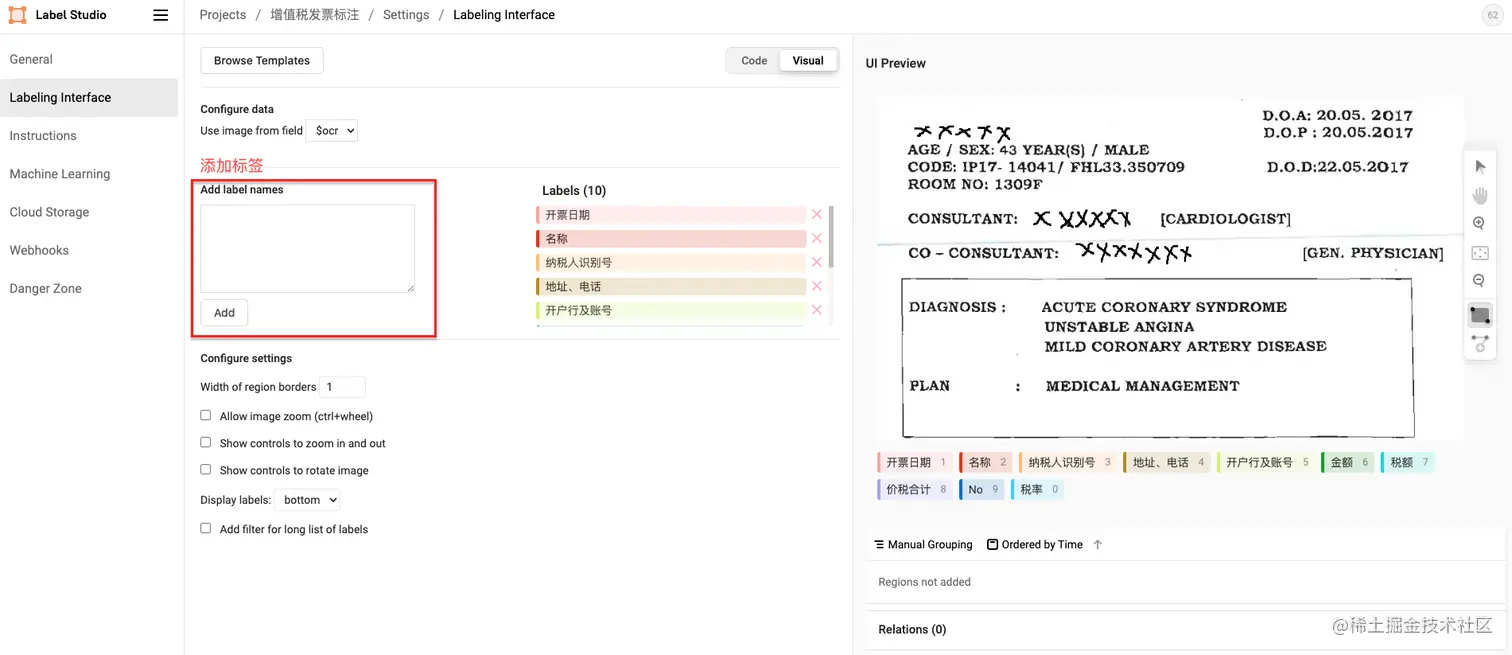Click the zoom out magnifier tool
This screenshot has height=655, width=1512.
[1480, 281]
